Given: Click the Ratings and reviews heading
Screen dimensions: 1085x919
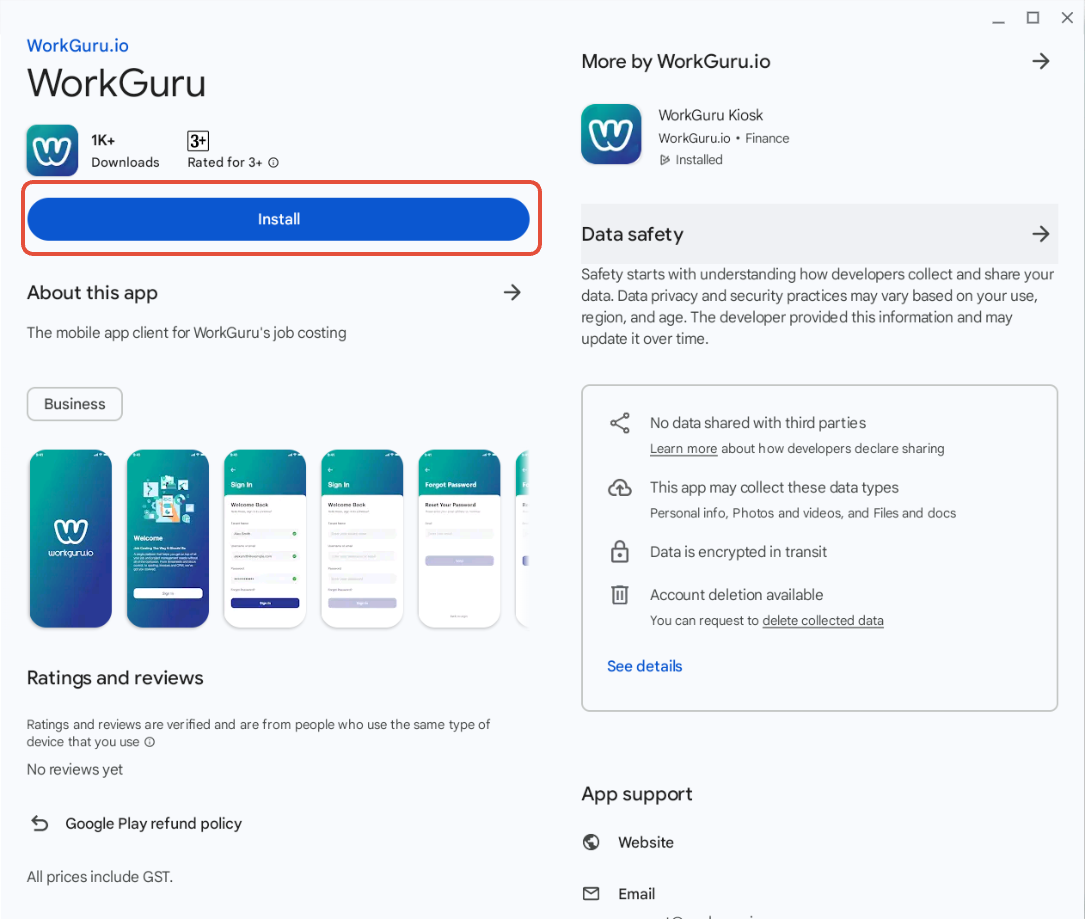Looking at the screenshot, I should pyautogui.click(x=115, y=677).
